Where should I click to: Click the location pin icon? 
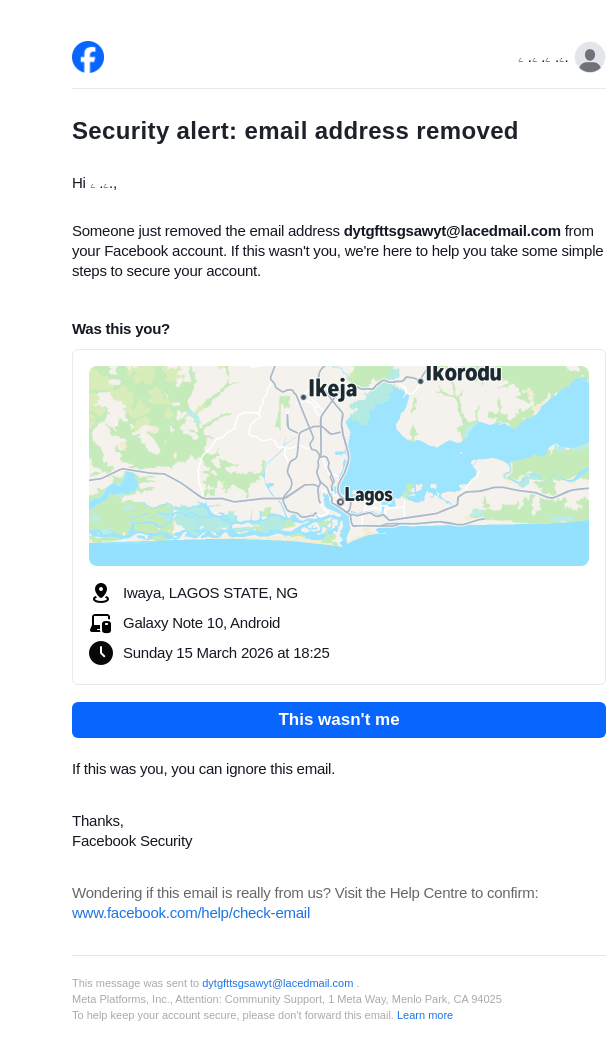pos(100,593)
